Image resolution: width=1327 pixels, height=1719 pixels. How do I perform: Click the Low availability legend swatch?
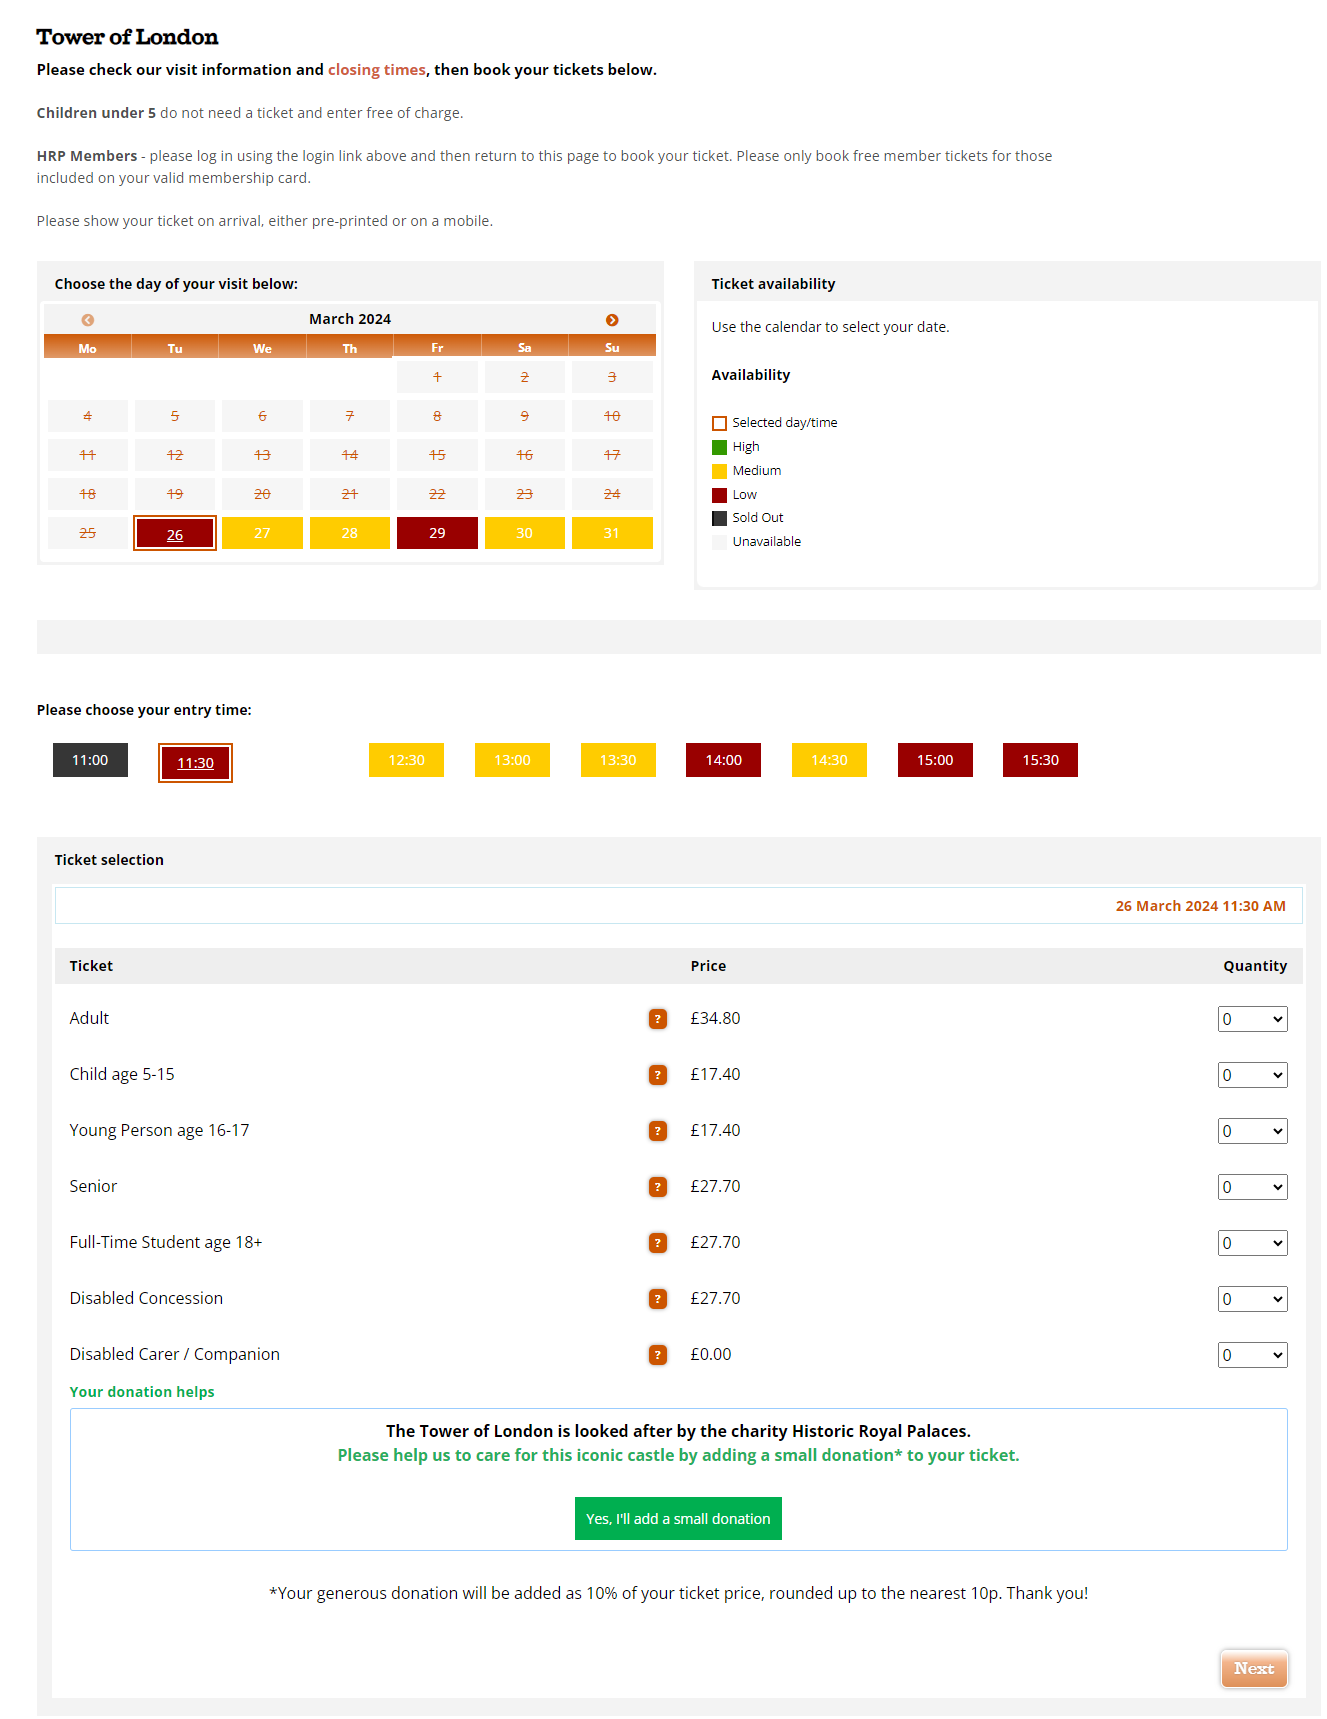[x=719, y=495]
